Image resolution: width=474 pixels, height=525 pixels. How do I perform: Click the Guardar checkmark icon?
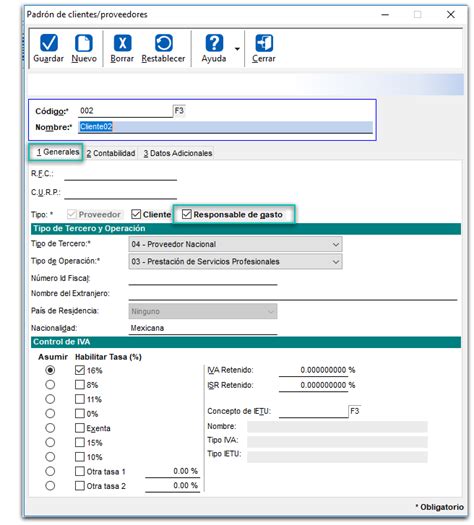pos(49,43)
